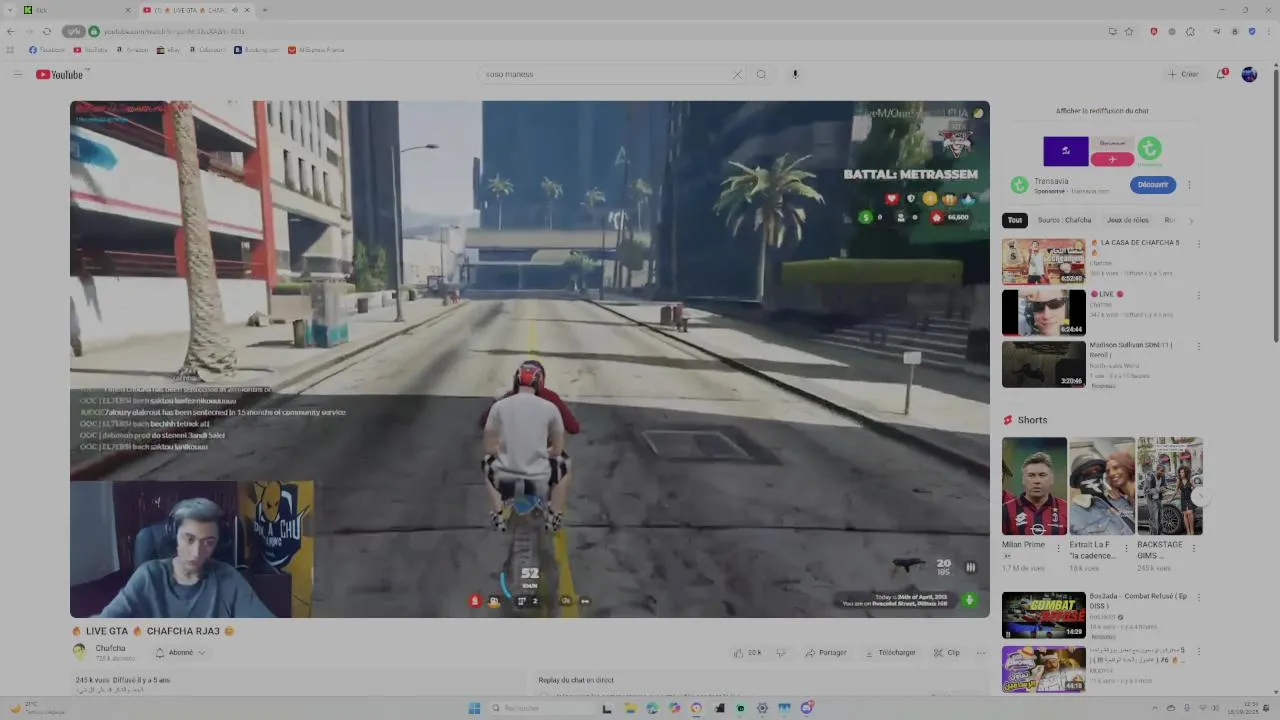1280x720 pixels.
Task: Open the YouTube account avatar menu
Action: 1249,74
